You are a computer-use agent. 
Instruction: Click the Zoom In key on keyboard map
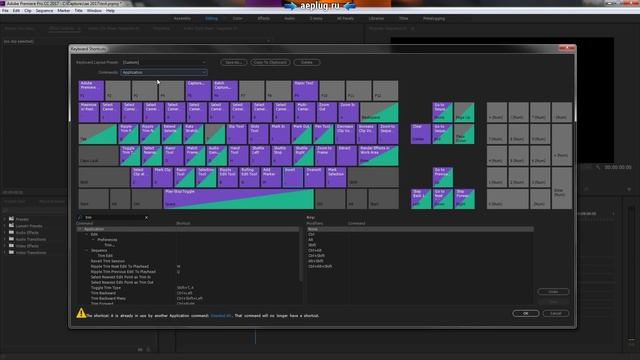tap(348, 112)
